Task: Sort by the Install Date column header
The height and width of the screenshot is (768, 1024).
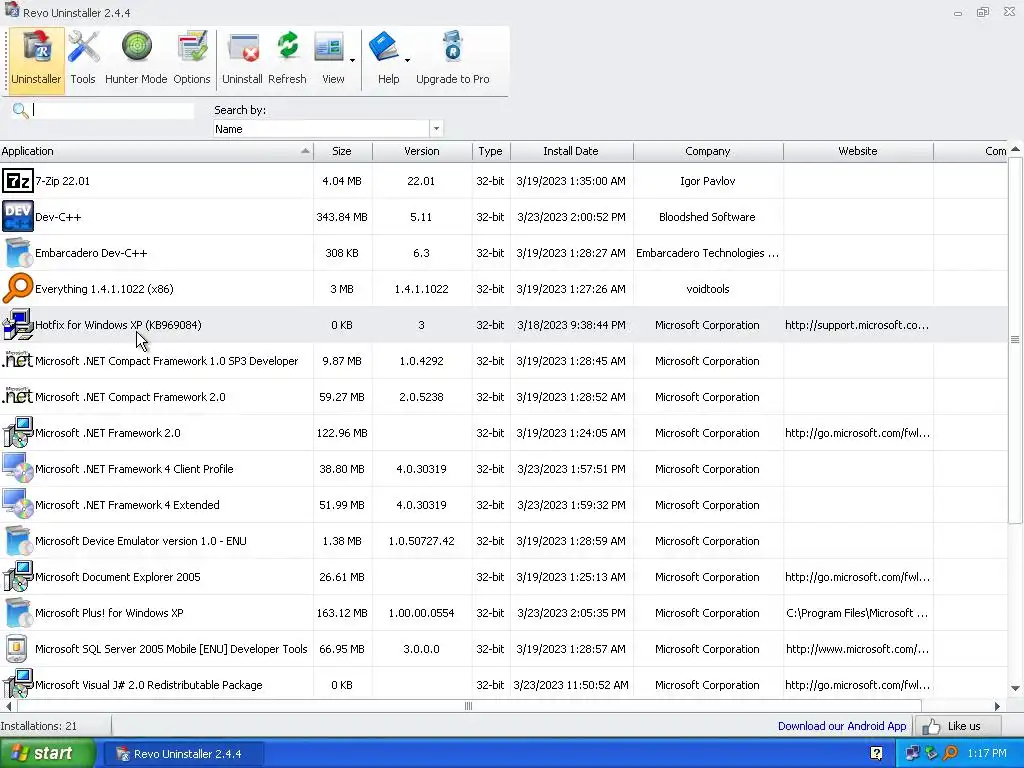Action: pos(571,151)
